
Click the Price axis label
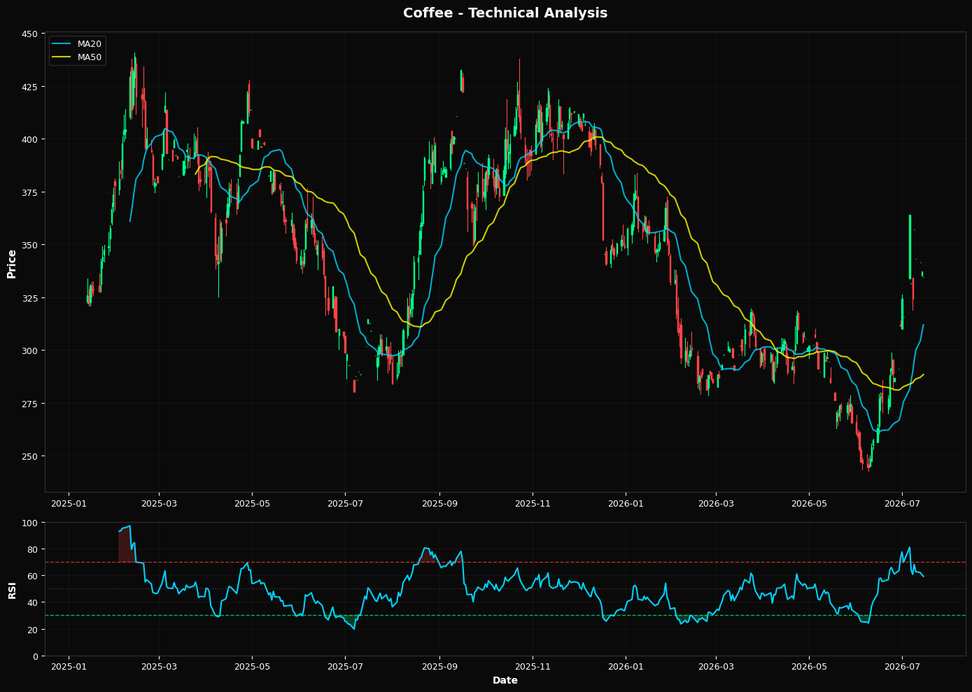point(11,263)
